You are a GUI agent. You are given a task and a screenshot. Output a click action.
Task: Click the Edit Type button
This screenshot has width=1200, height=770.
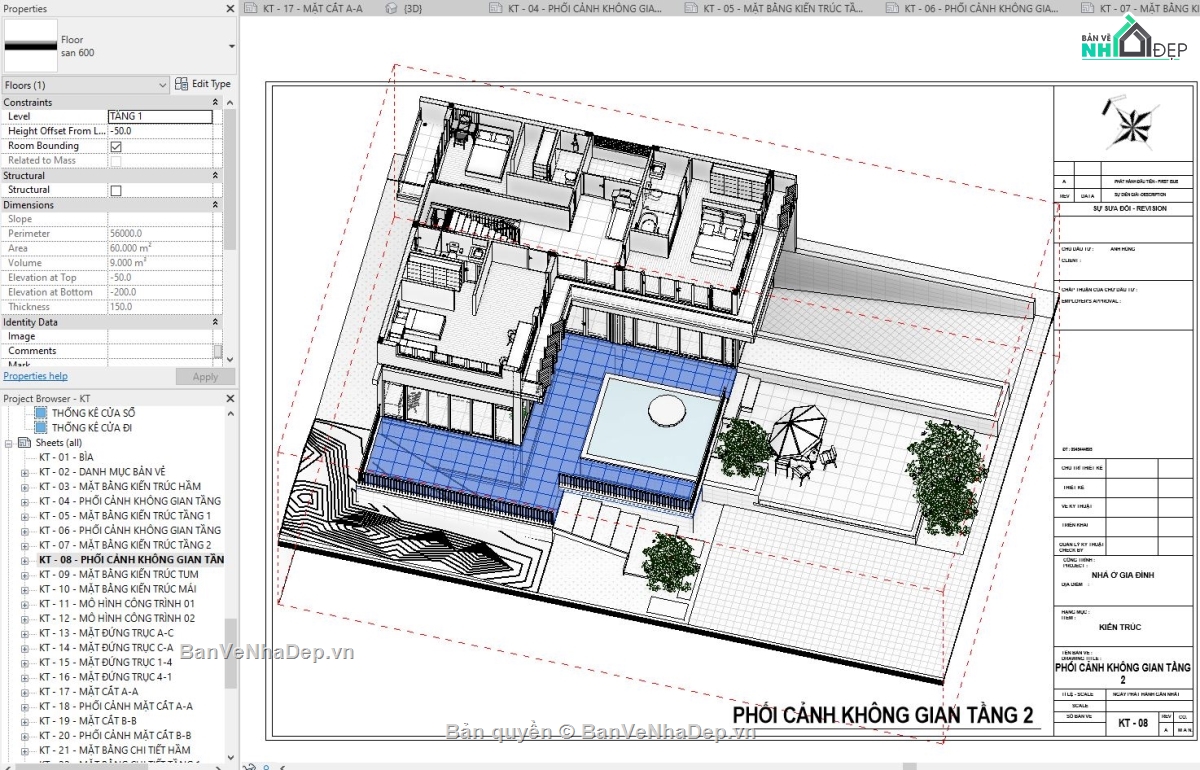pyautogui.click(x=203, y=84)
